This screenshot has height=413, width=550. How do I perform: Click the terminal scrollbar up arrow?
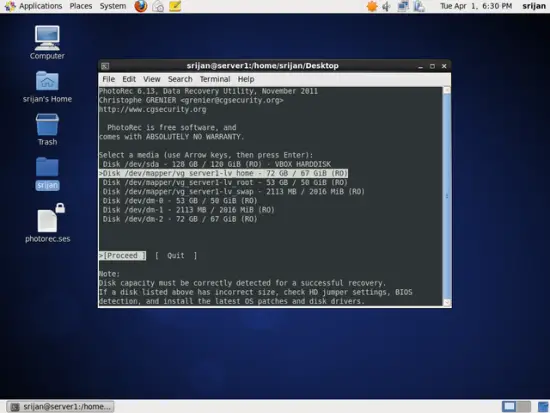click(x=447, y=90)
